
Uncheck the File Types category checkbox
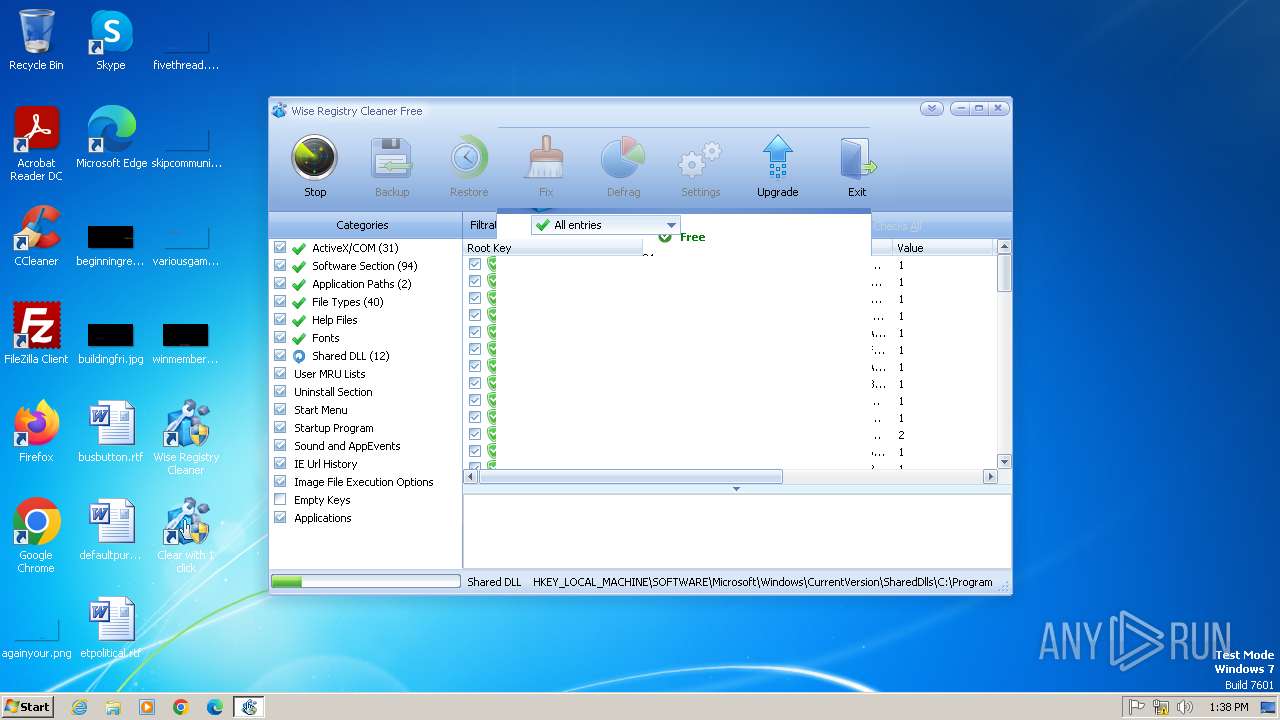[x=280, y=302]
